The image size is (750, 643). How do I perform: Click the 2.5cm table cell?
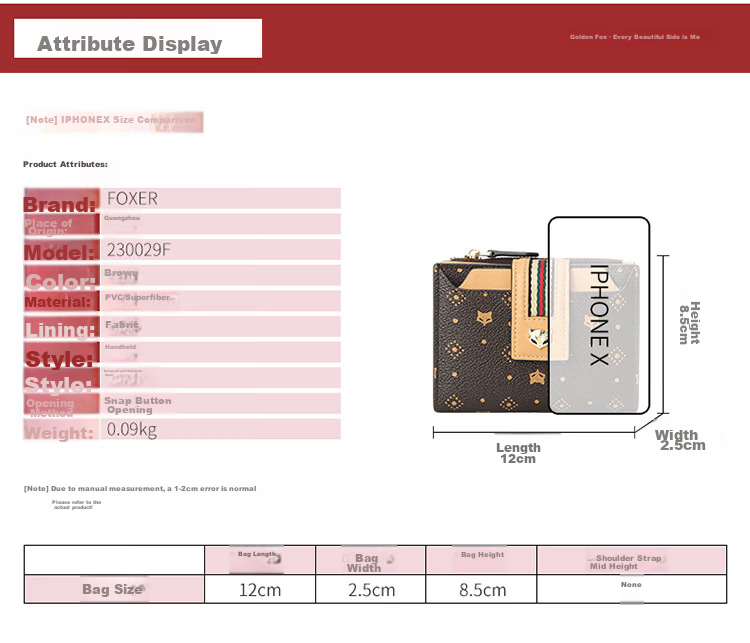371,589
